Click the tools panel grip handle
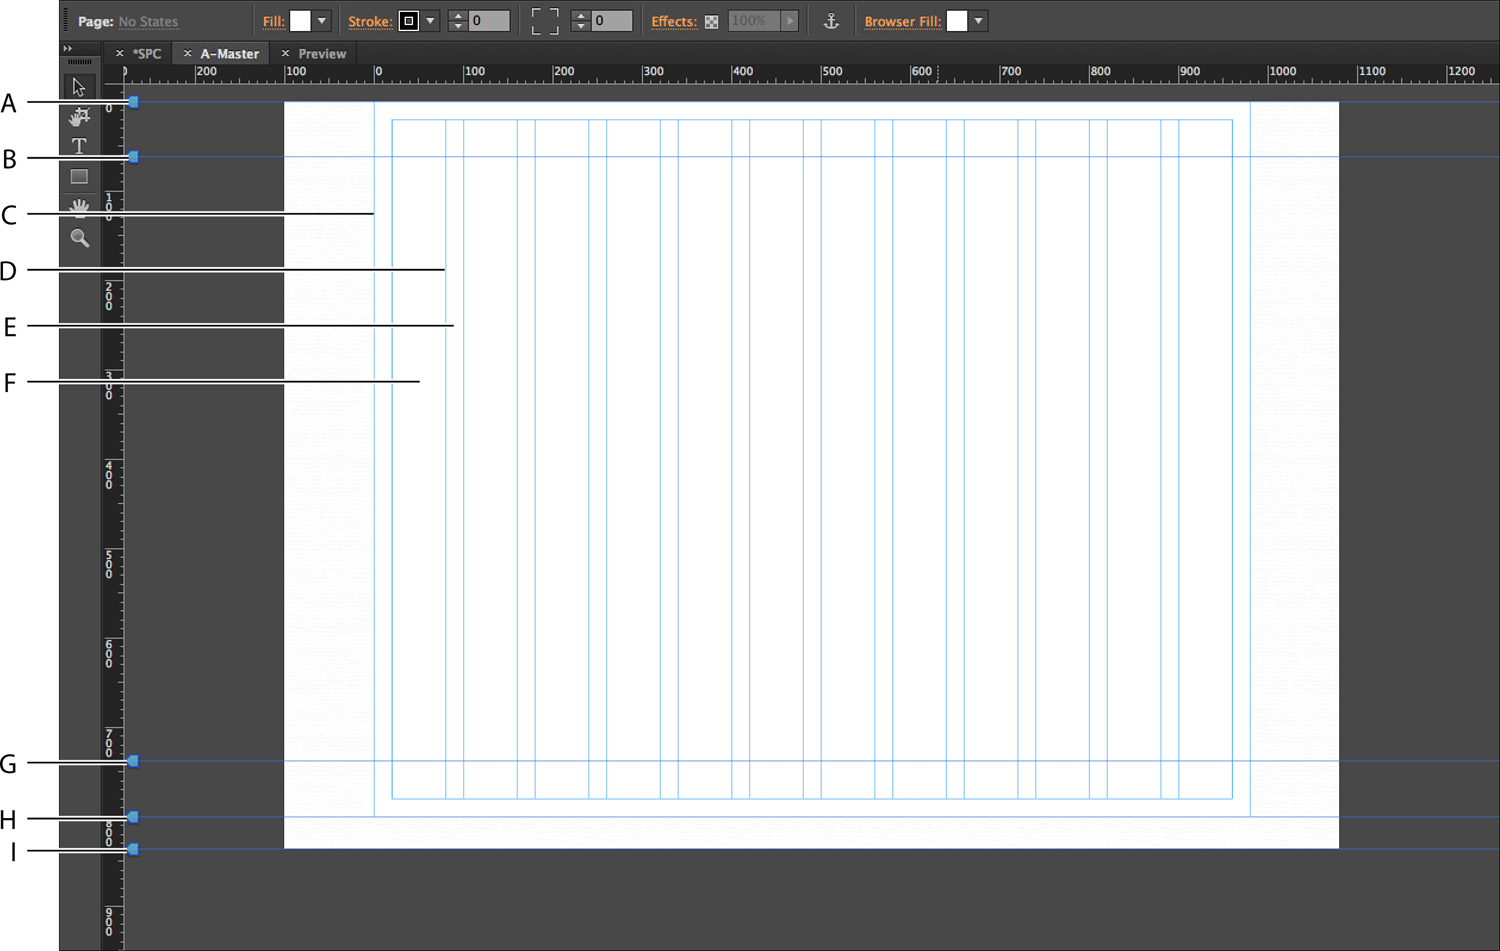1500x951 pixels. click(x=80, y=62)
